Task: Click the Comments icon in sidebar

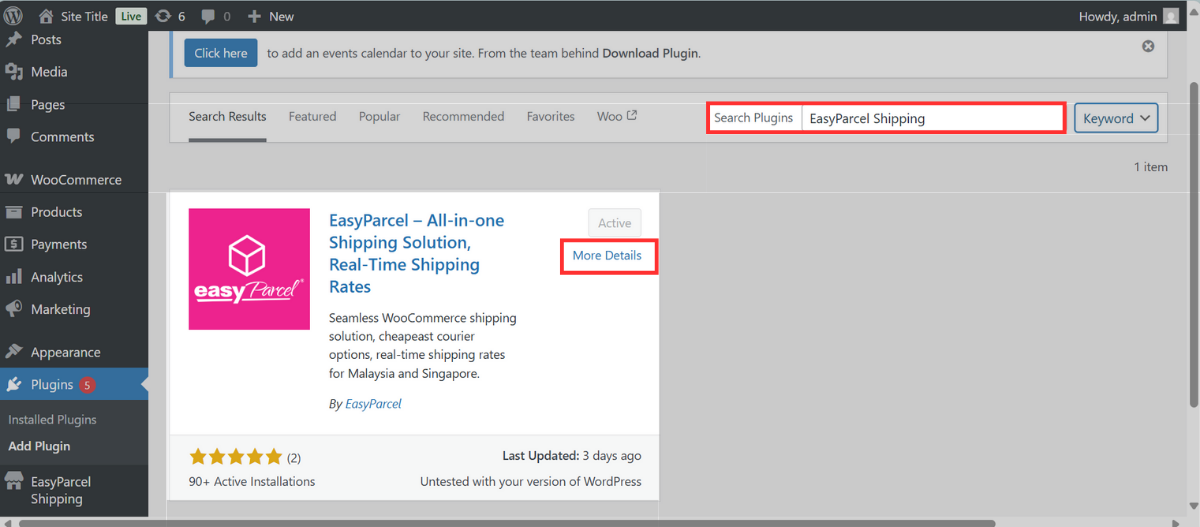Action: coord(14,137)
